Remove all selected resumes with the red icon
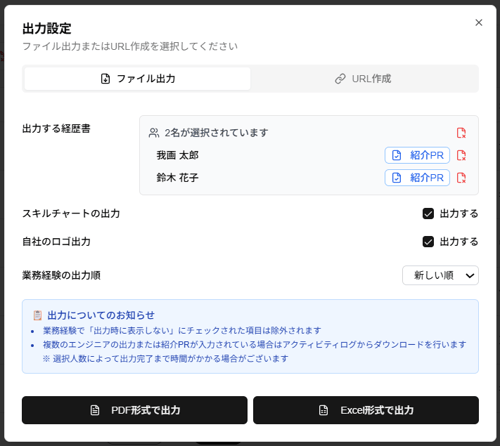This screenshot has height=446, width=500. click(461, 133)
